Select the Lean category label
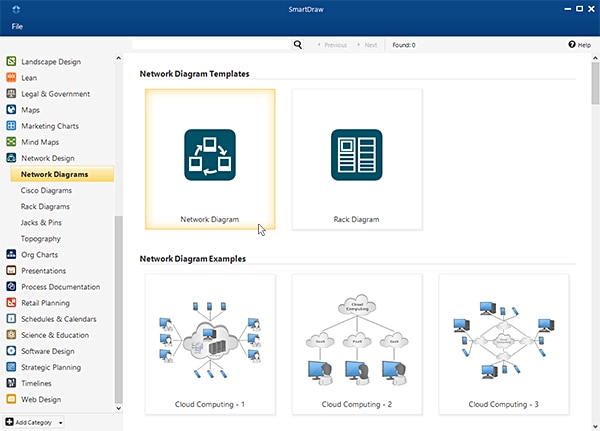 click(29, 78)
